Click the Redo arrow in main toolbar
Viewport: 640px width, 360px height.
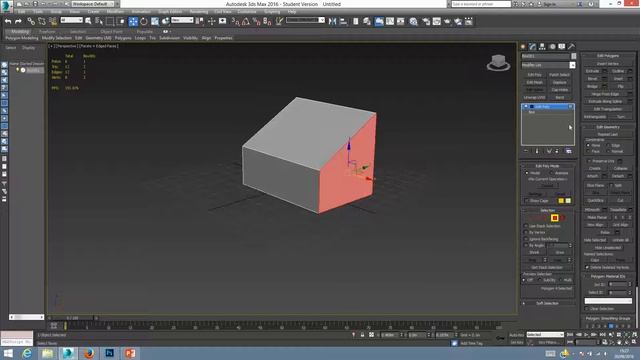point(18,21)
